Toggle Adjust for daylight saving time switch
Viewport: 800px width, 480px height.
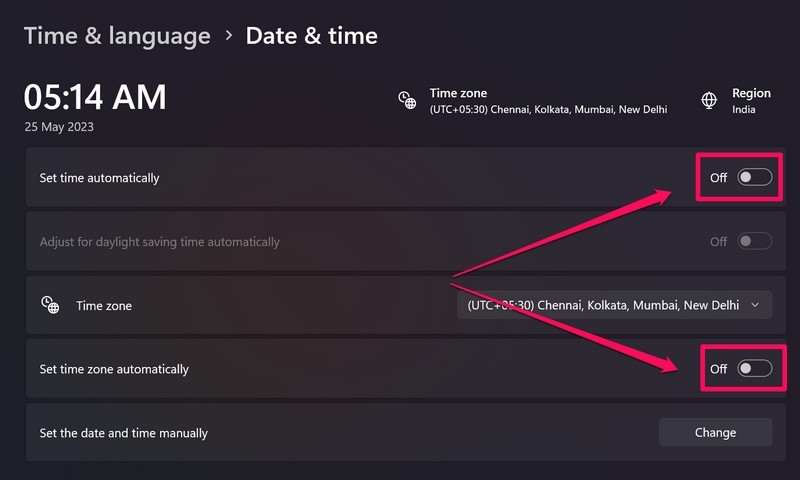coord(755,241)
